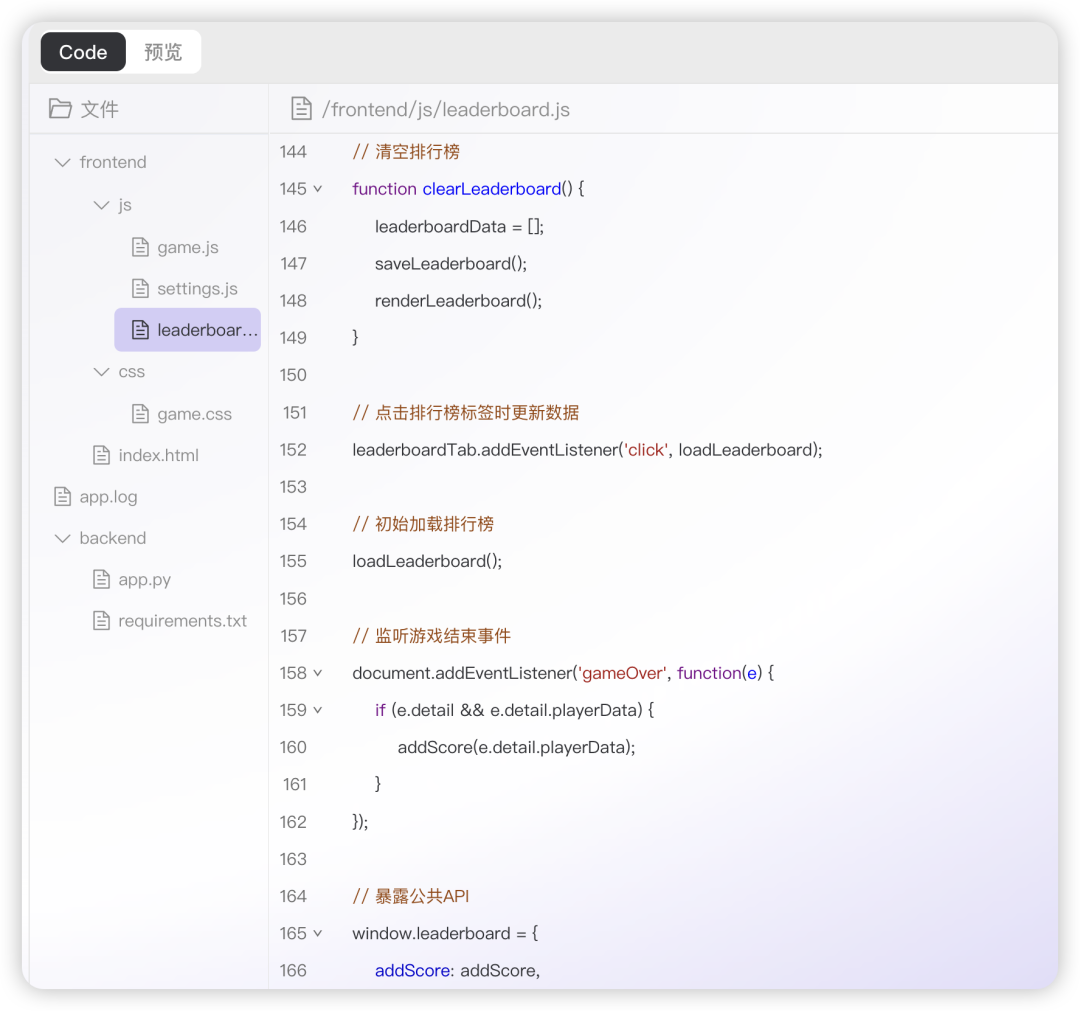Viewport: 1080px width, 1011px height.
Task: Fold the gameOver listener at line 158
Action: point(318,673)
